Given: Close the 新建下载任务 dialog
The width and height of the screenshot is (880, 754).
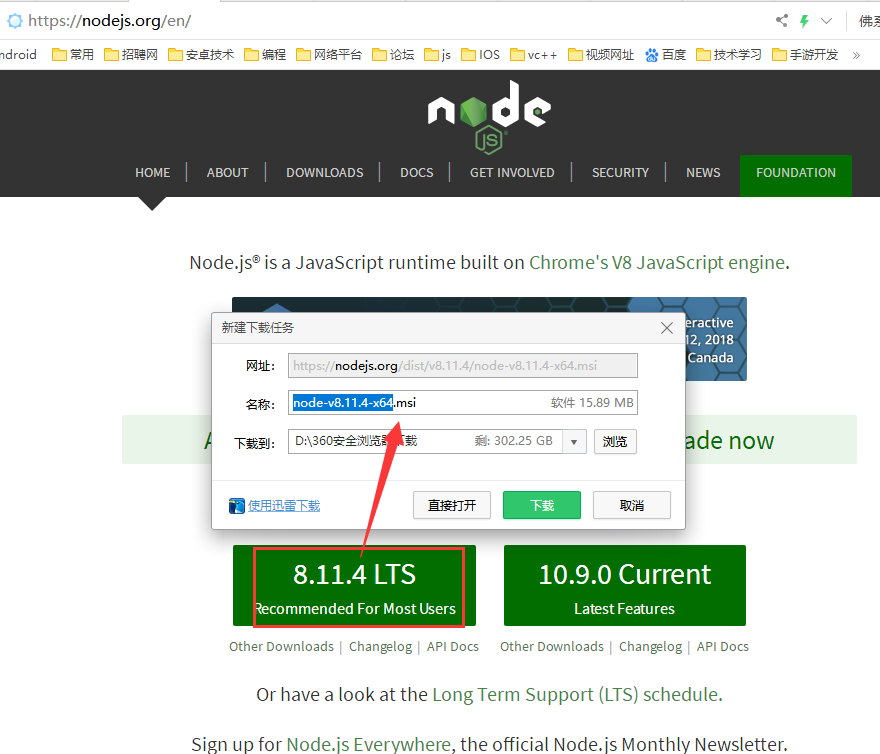Looking at the screenshot, I should pyautogui.click(x=667, y=328).
